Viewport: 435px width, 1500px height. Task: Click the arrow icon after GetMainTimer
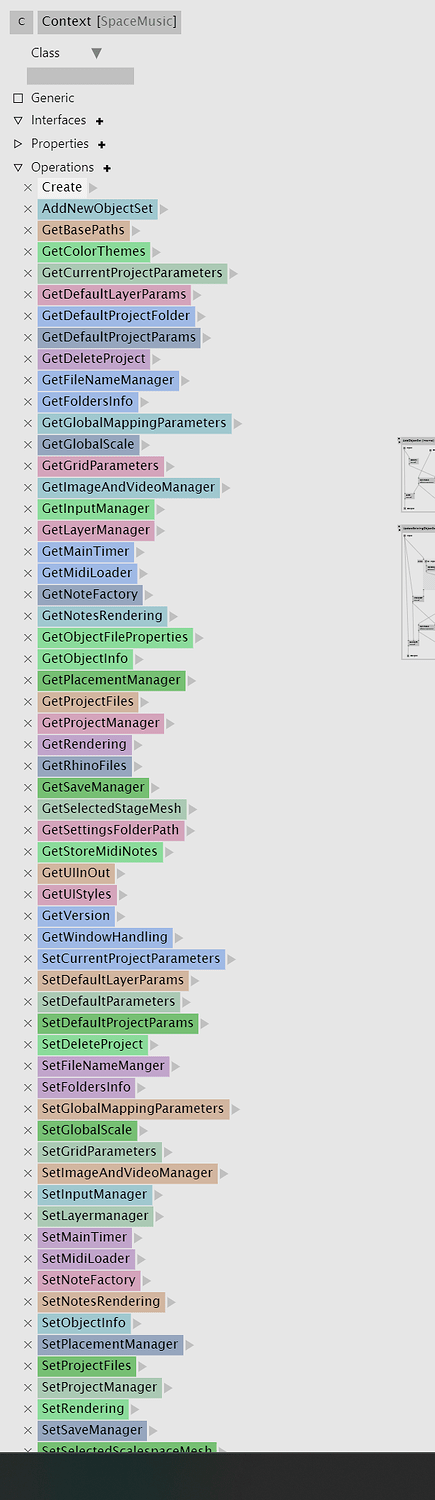tap(140, 552)
